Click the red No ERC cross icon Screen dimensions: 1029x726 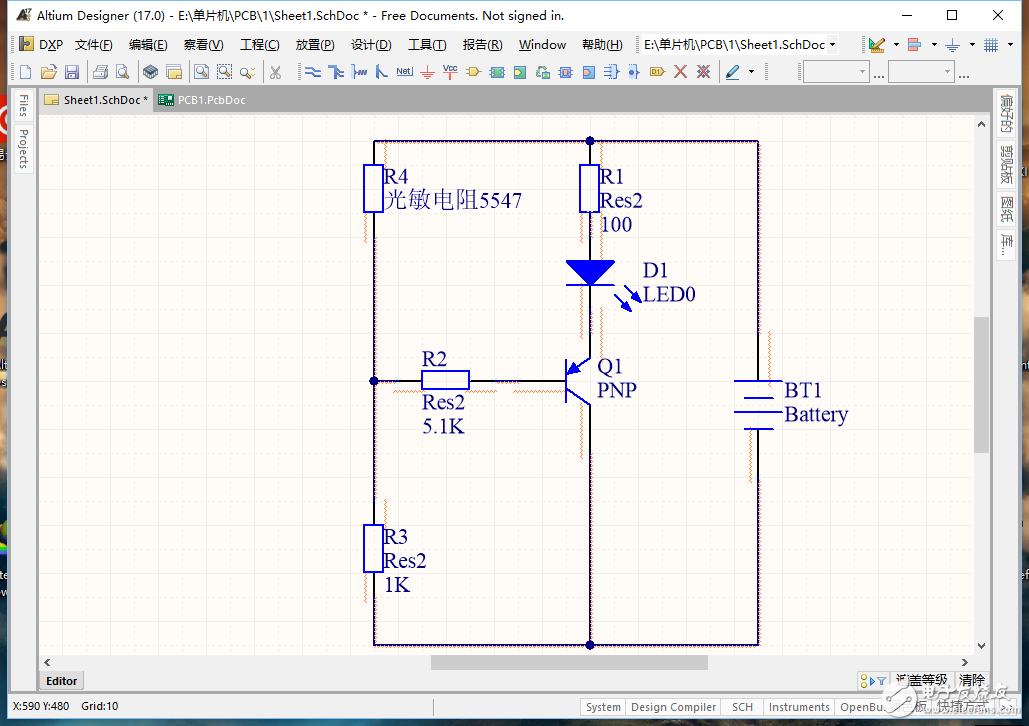[680, 72]
